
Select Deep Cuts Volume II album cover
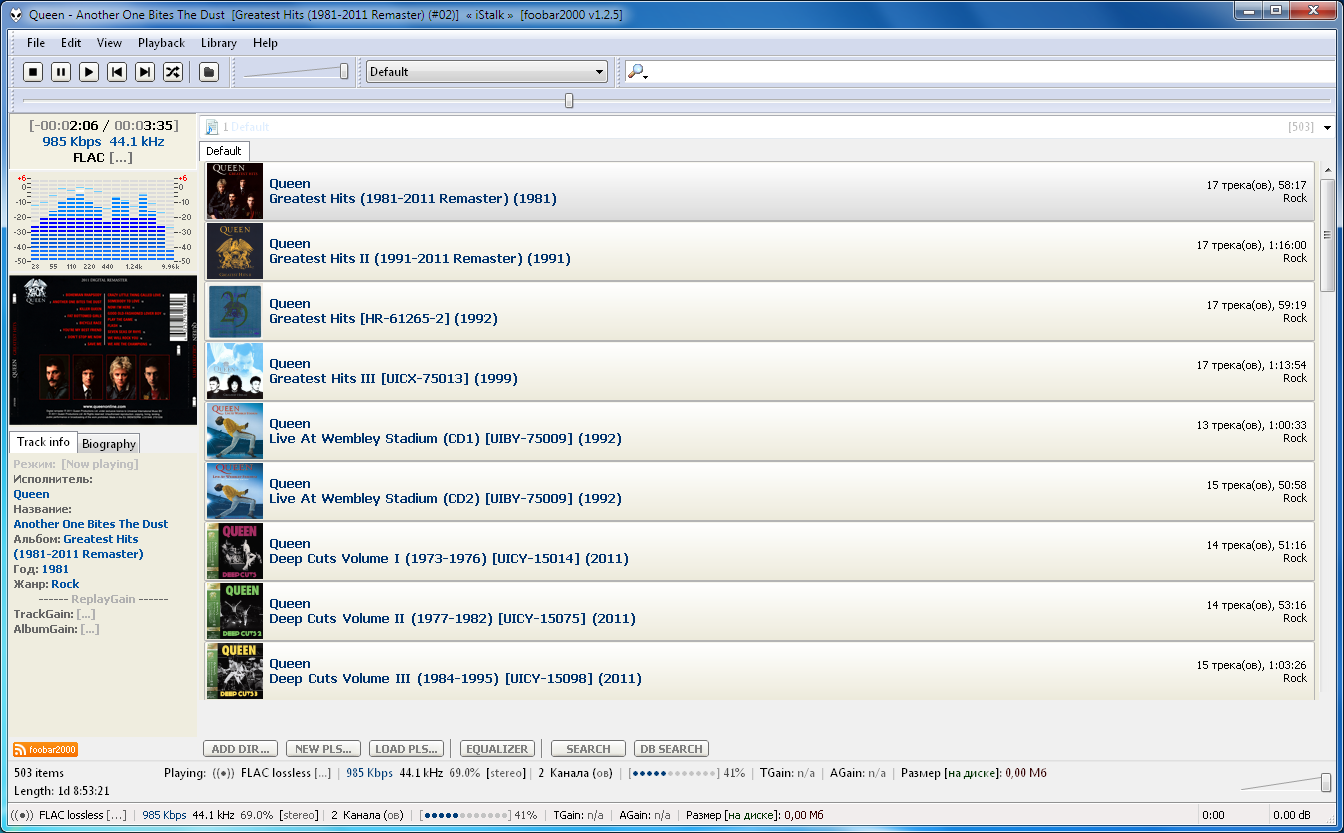coord(235,611)
